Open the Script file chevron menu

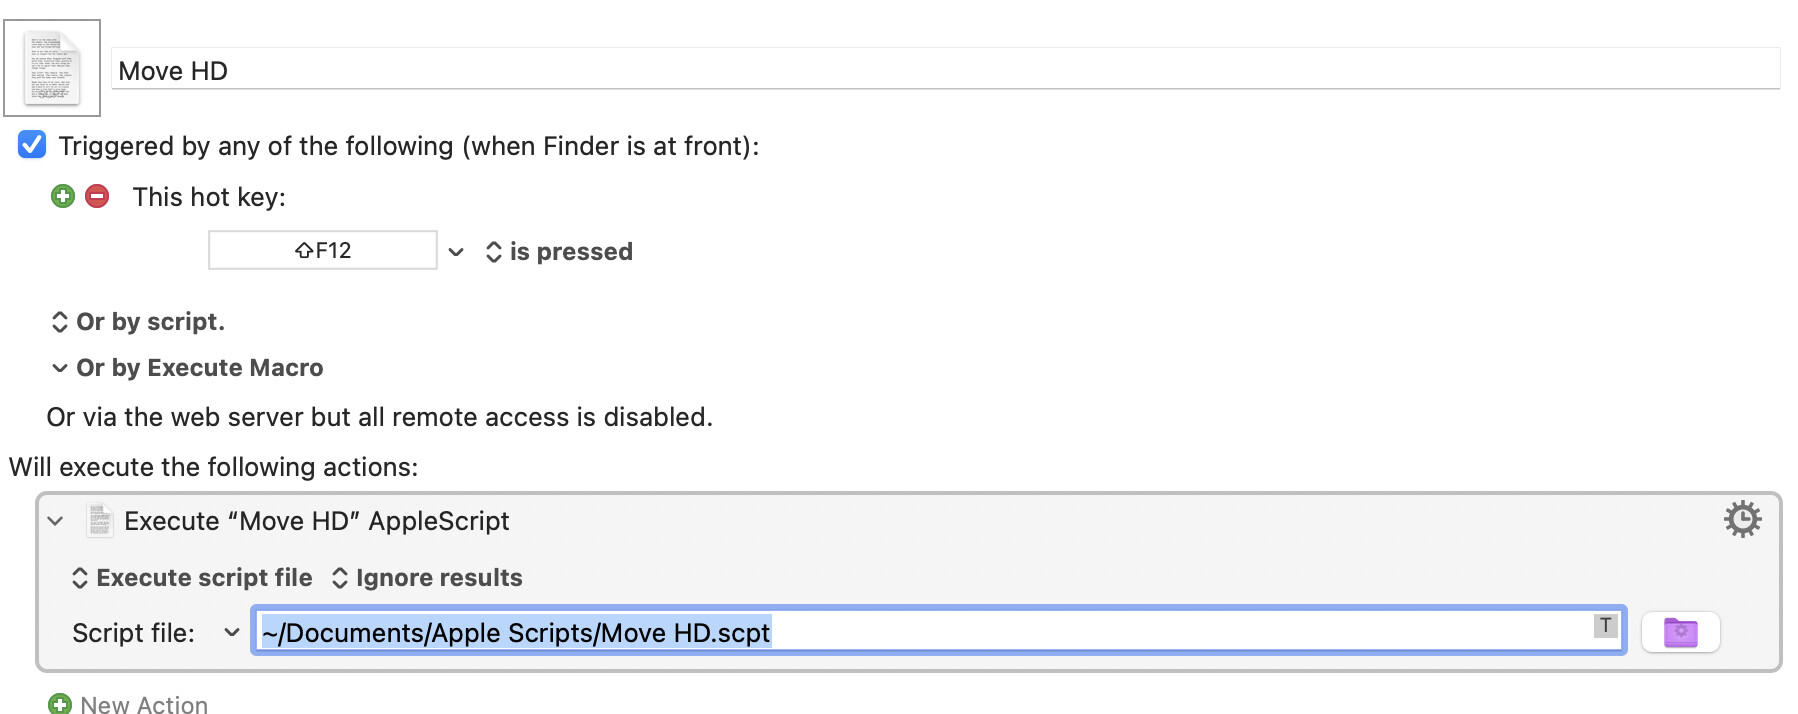pos(231,632)
